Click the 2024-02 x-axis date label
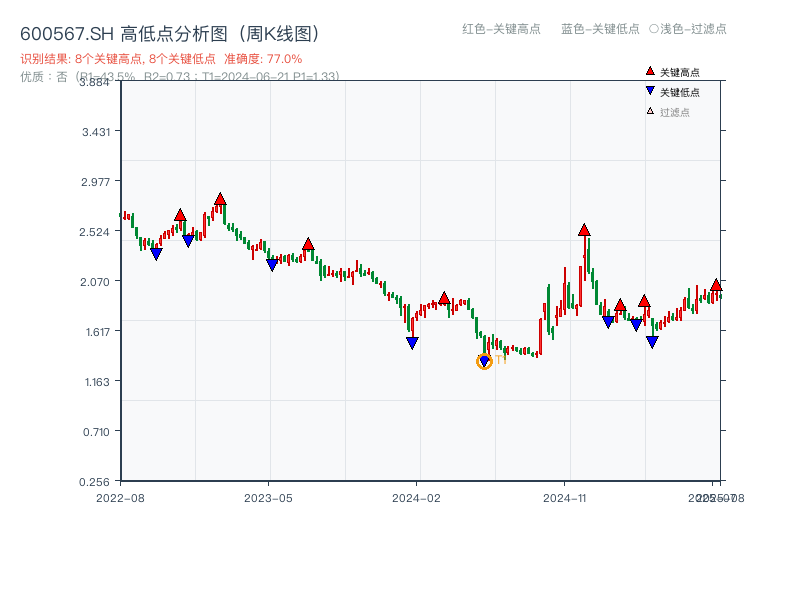Screen dimensions: 800x600 417,497
